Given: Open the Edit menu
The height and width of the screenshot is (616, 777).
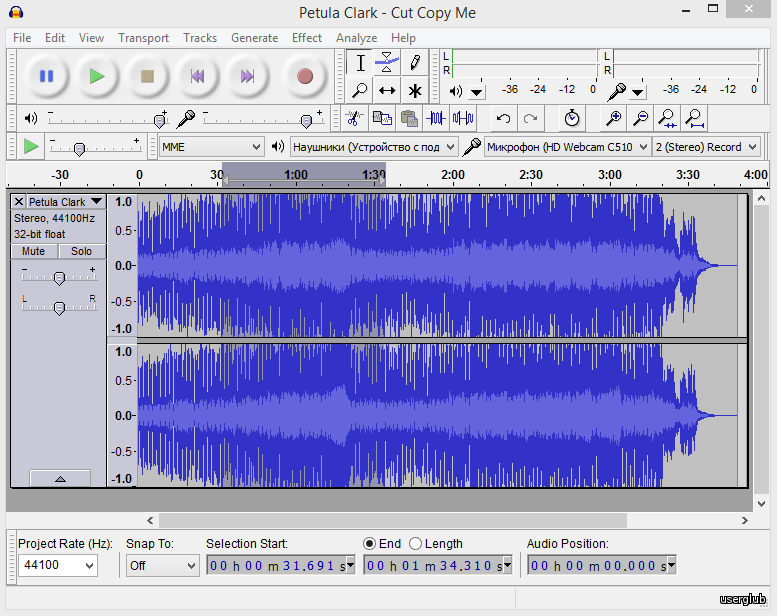Looking at the screenshot, I should coord(55,38).
